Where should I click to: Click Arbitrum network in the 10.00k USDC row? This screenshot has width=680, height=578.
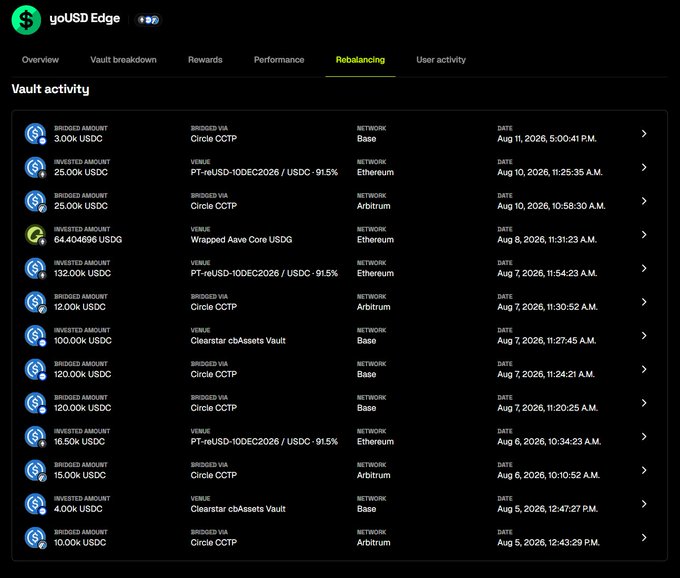[x=373, y=542]
